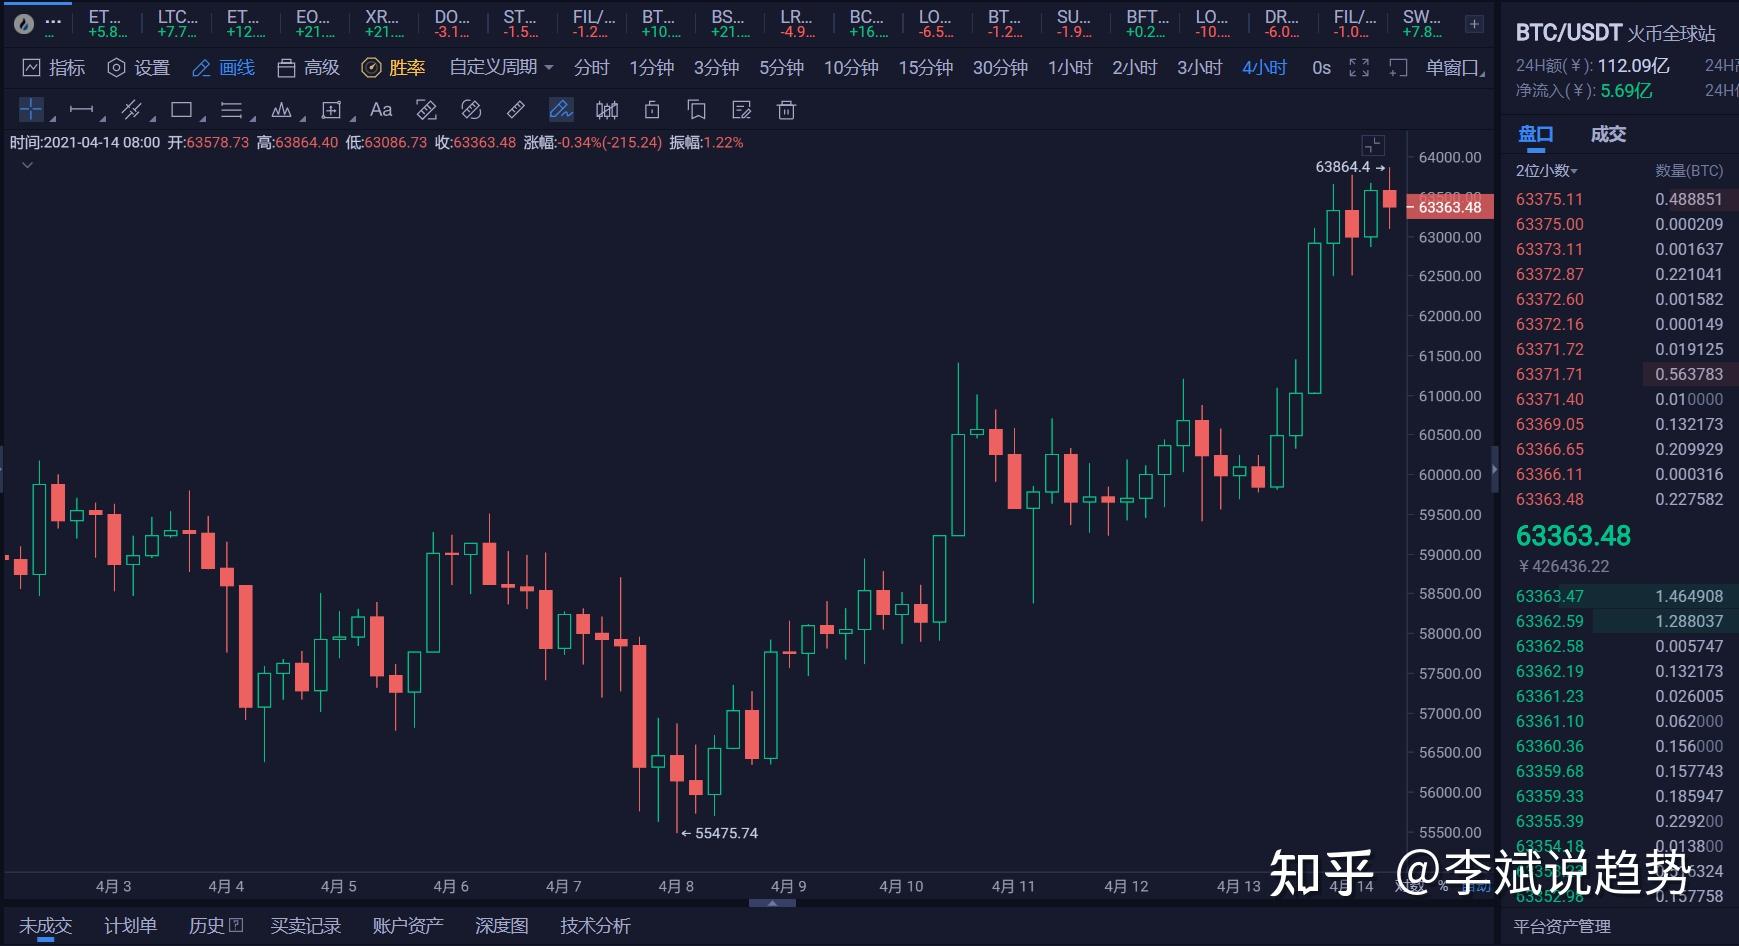1739x946 pixels.
Task: Expand the info bar chevron below the time label
Action: click(27, 164)
